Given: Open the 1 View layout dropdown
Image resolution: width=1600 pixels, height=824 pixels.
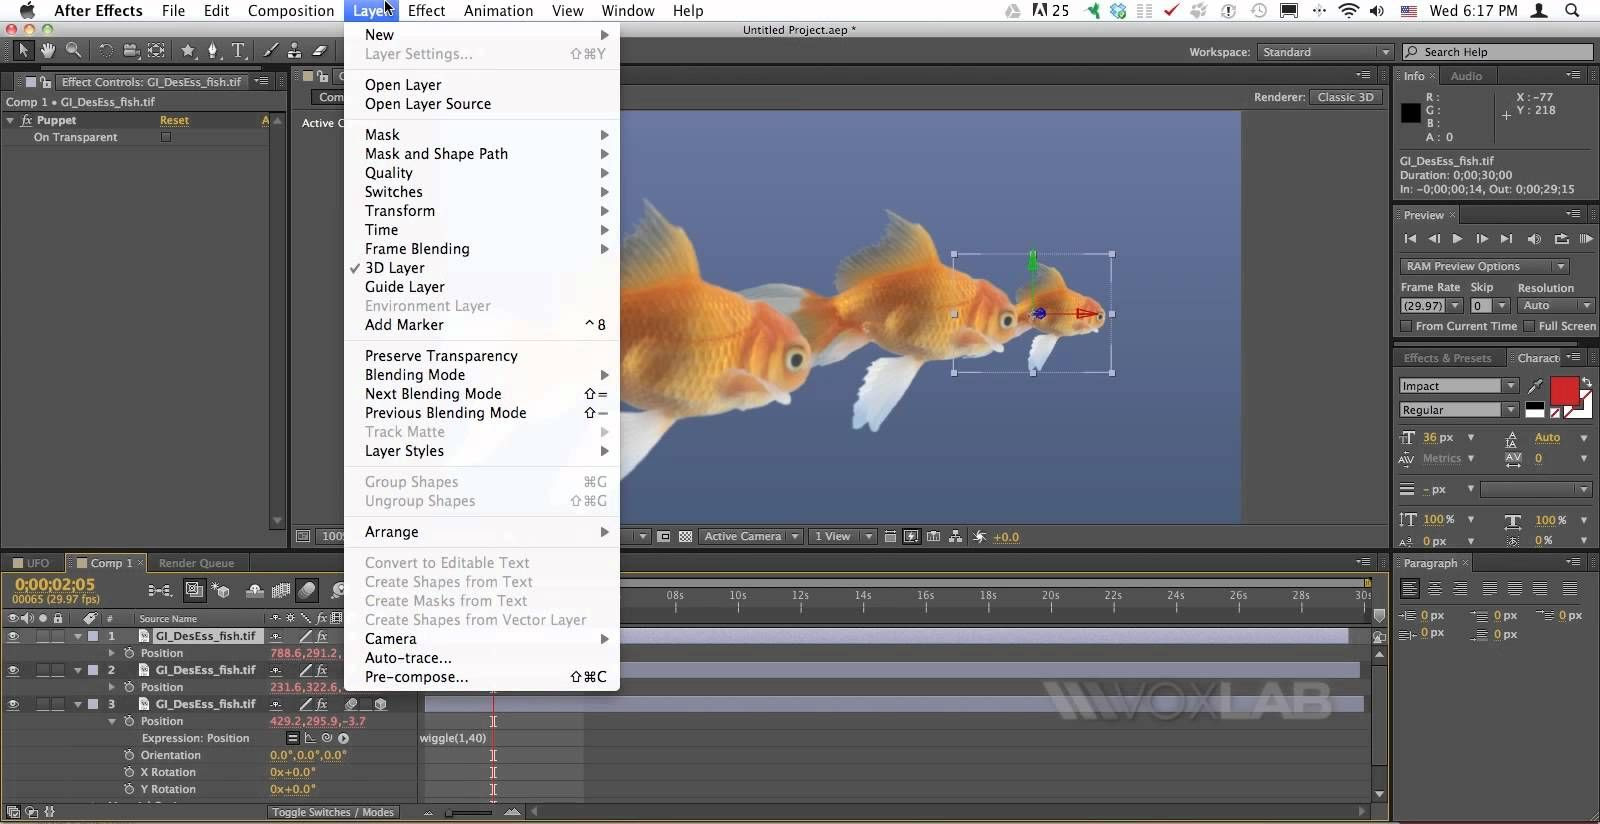Looking at the screenshot, I should [842, 537].
